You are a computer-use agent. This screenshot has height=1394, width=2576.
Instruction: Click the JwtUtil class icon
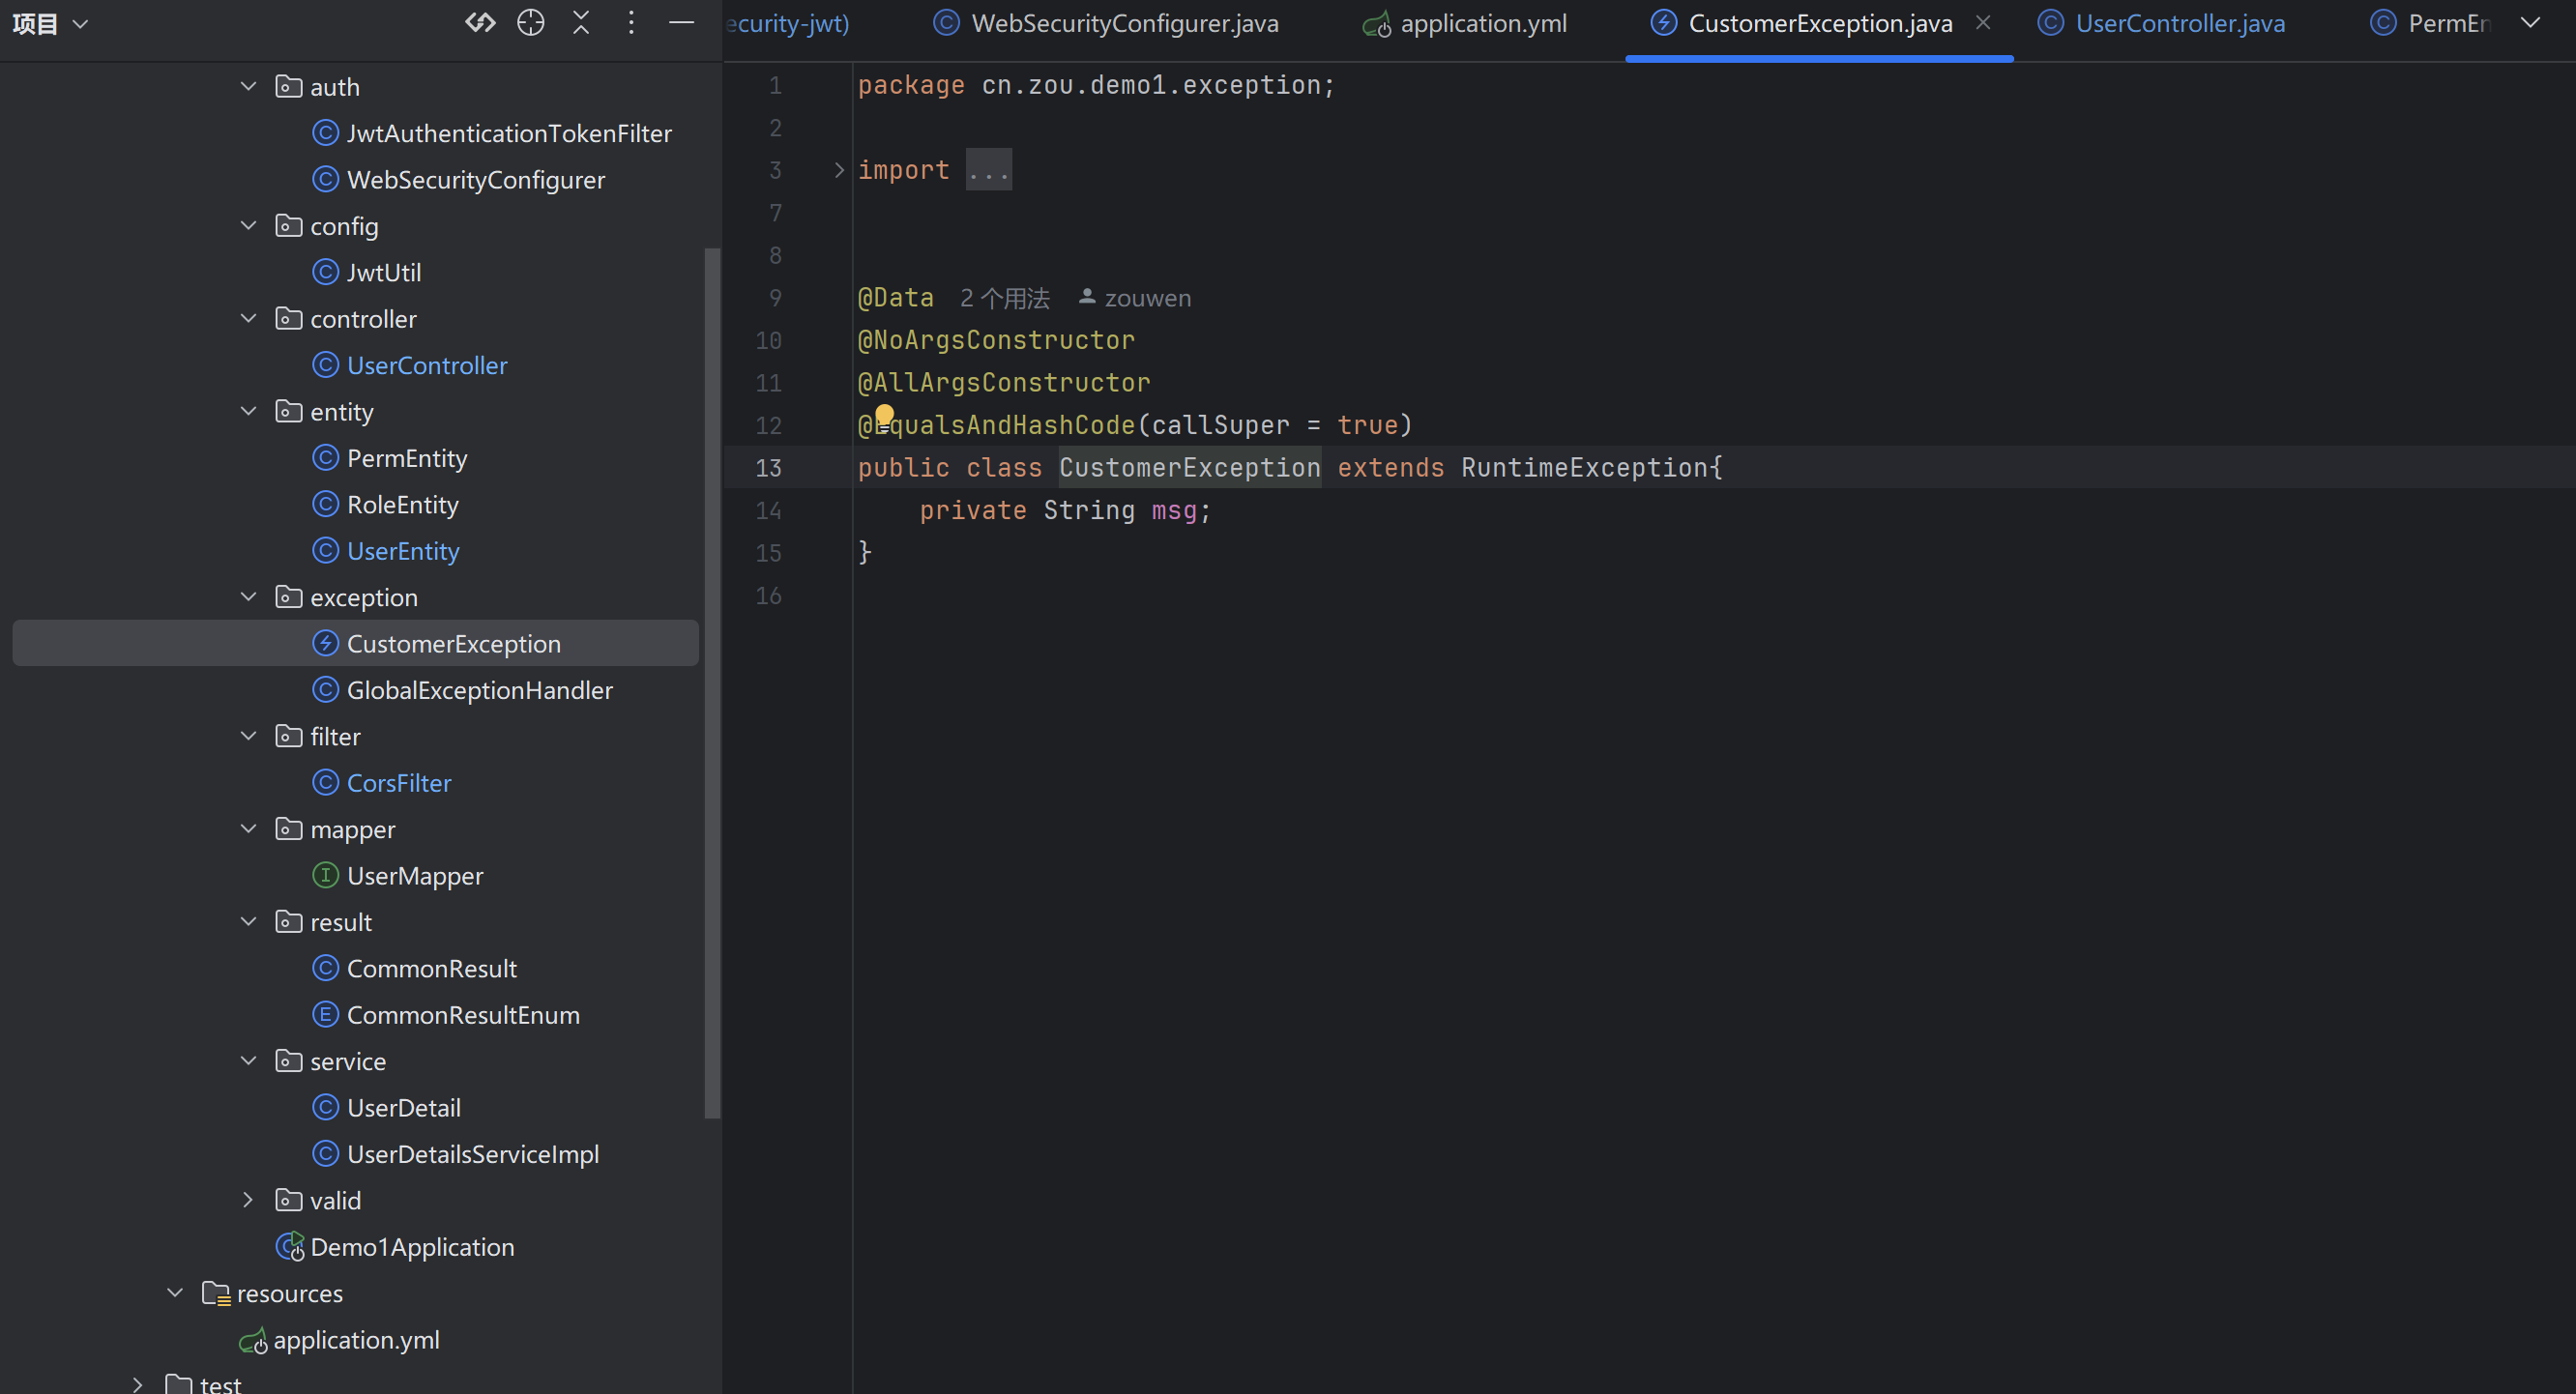pos(325,272)
